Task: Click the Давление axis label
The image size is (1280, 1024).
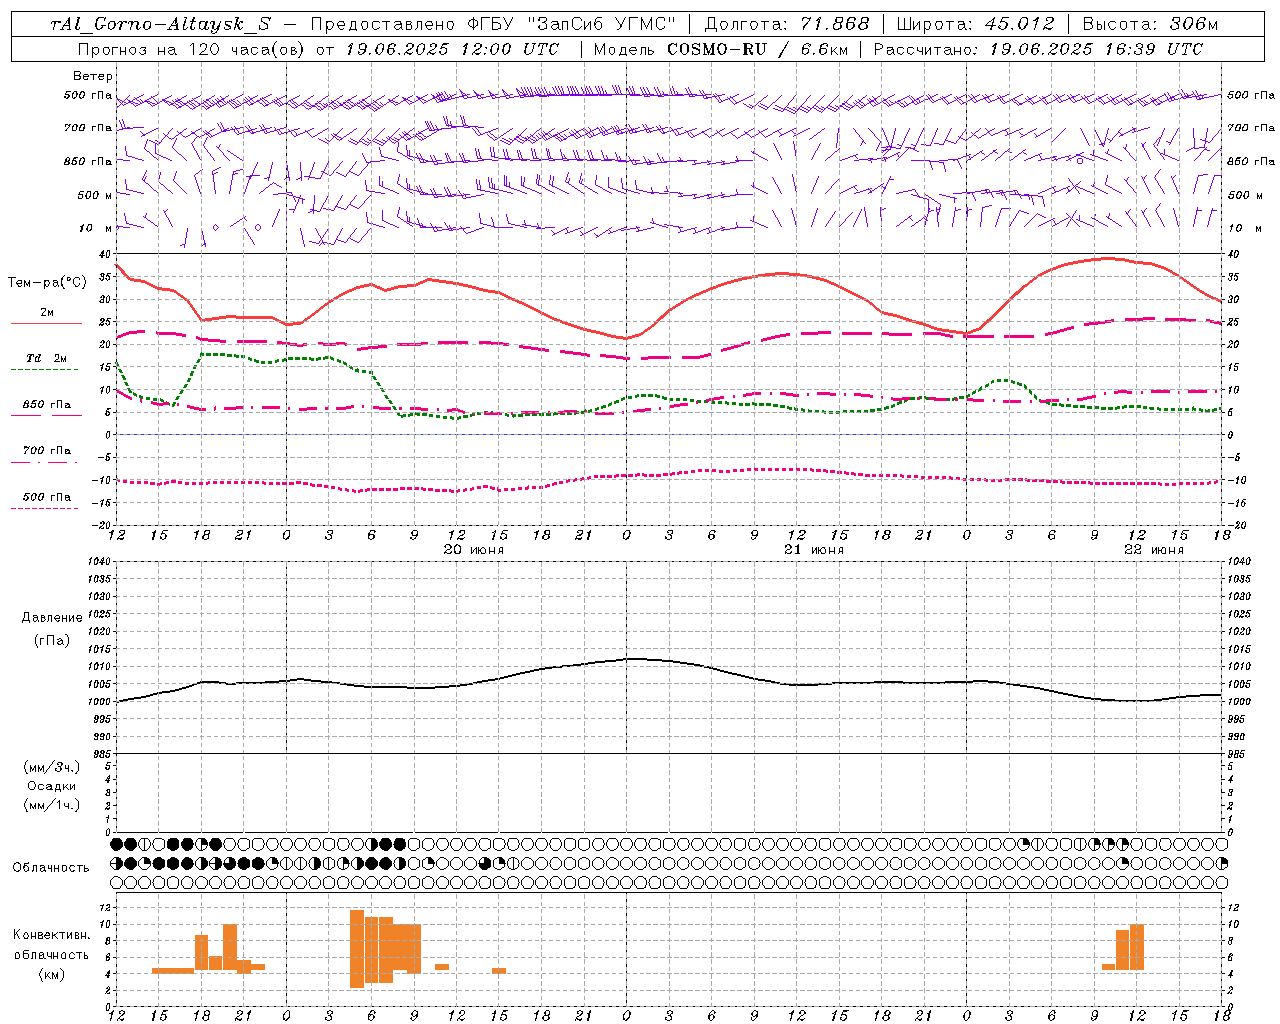Action: 52,618
